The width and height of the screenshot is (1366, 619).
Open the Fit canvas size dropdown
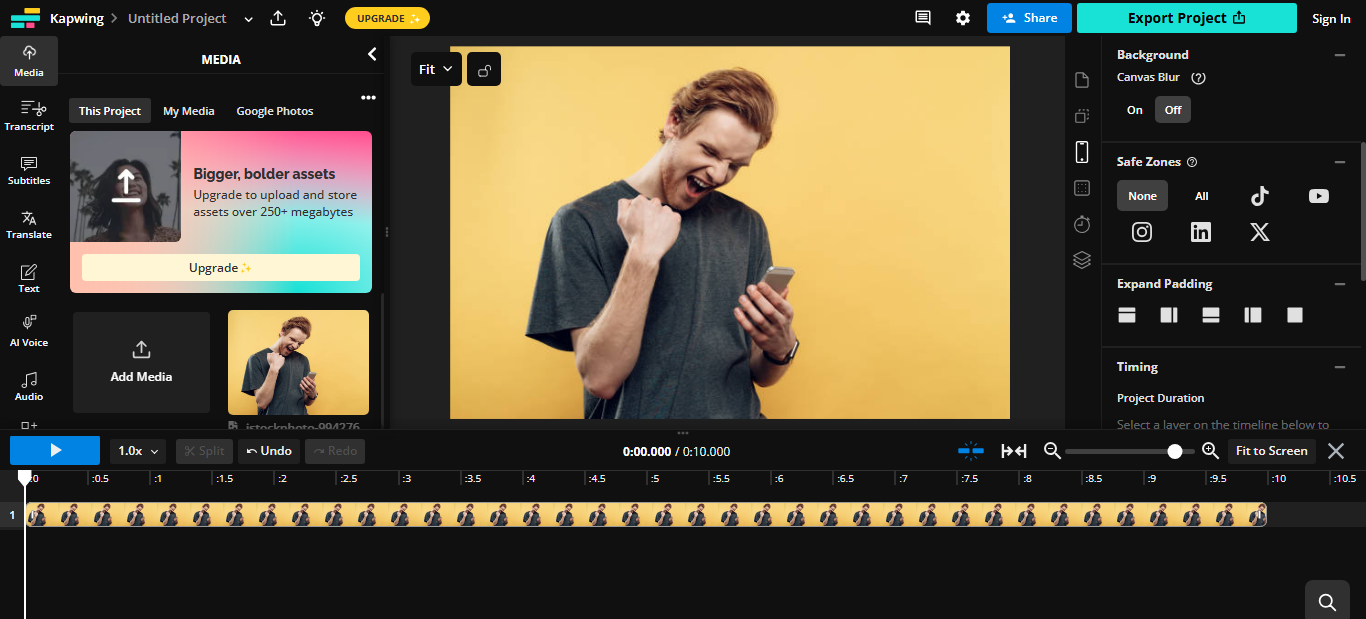pos(436,68)
